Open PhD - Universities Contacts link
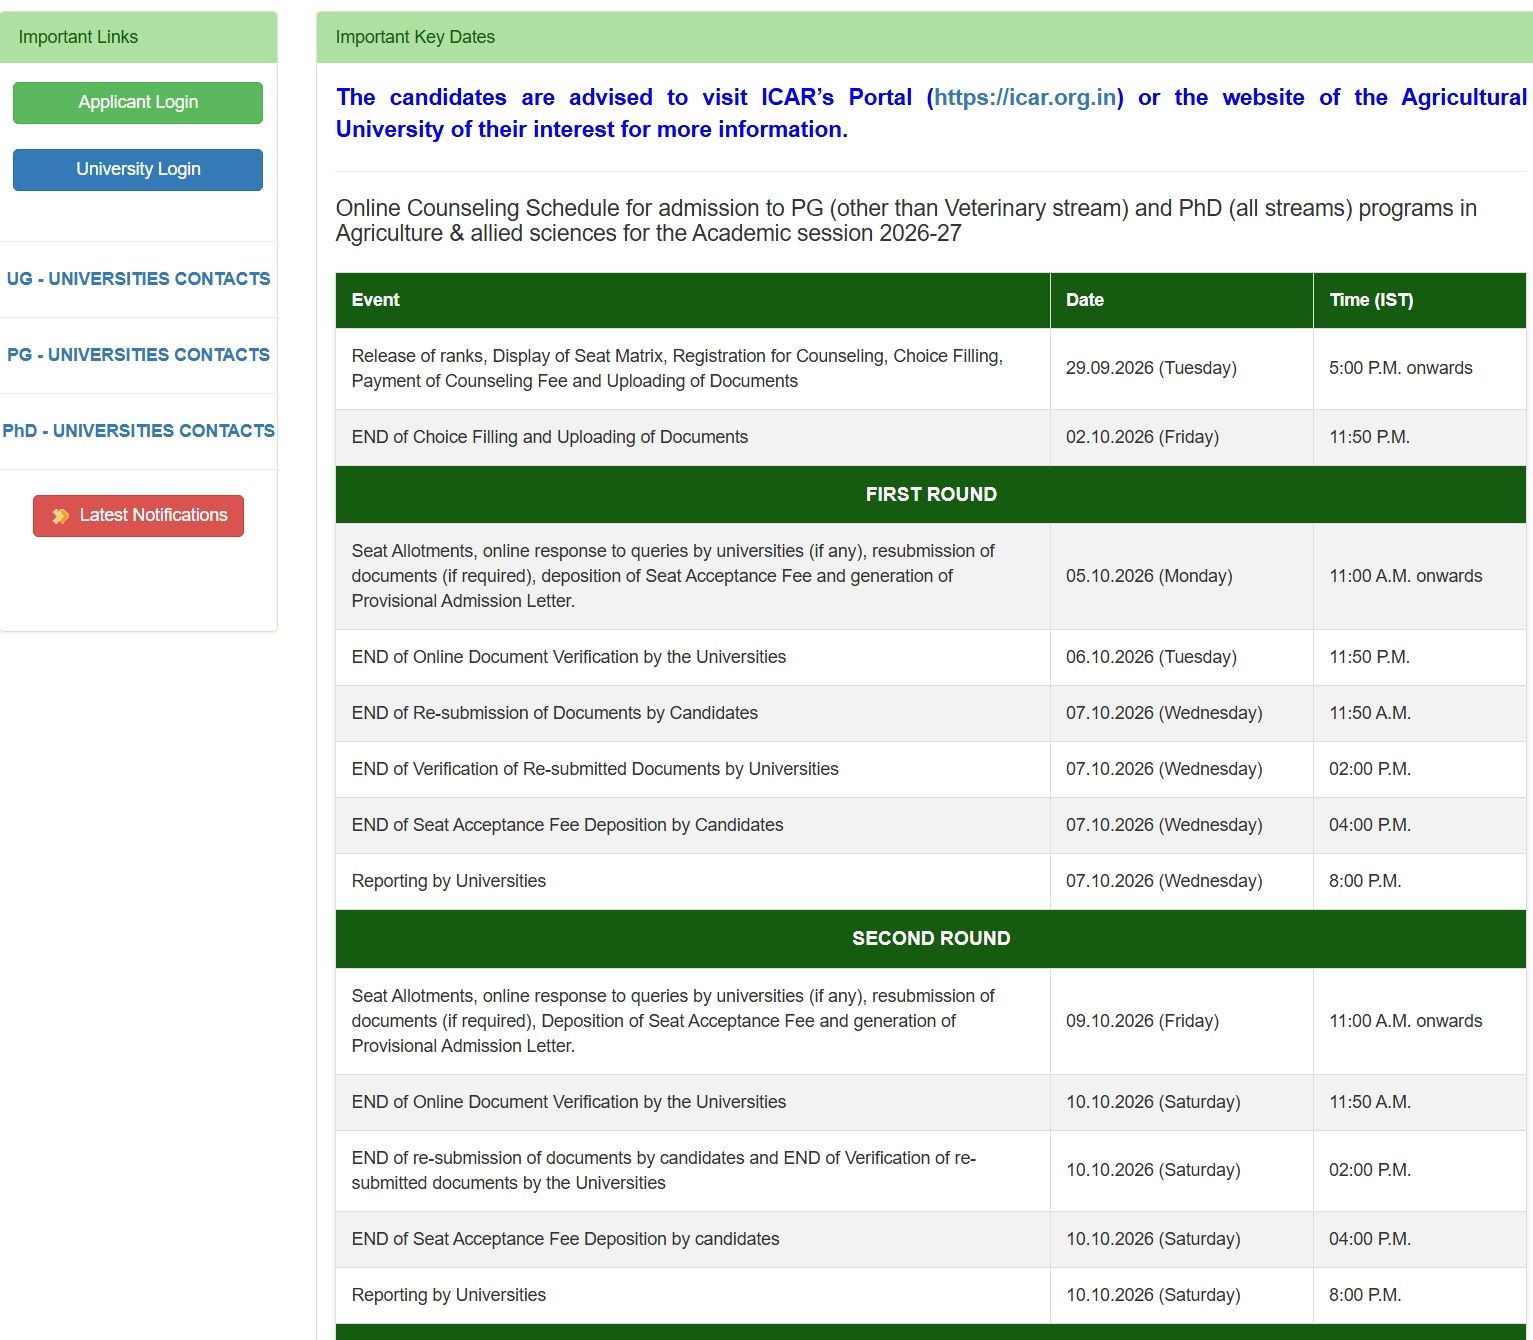The width and height of the screenshot is (1533, 1340). point(138,431)
